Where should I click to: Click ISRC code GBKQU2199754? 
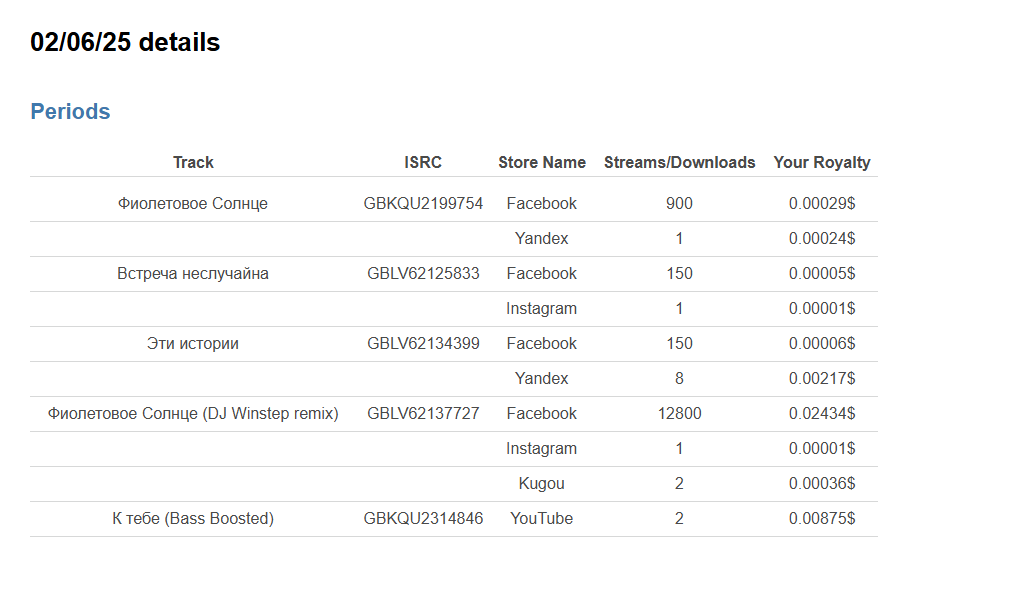pos(423,204)
